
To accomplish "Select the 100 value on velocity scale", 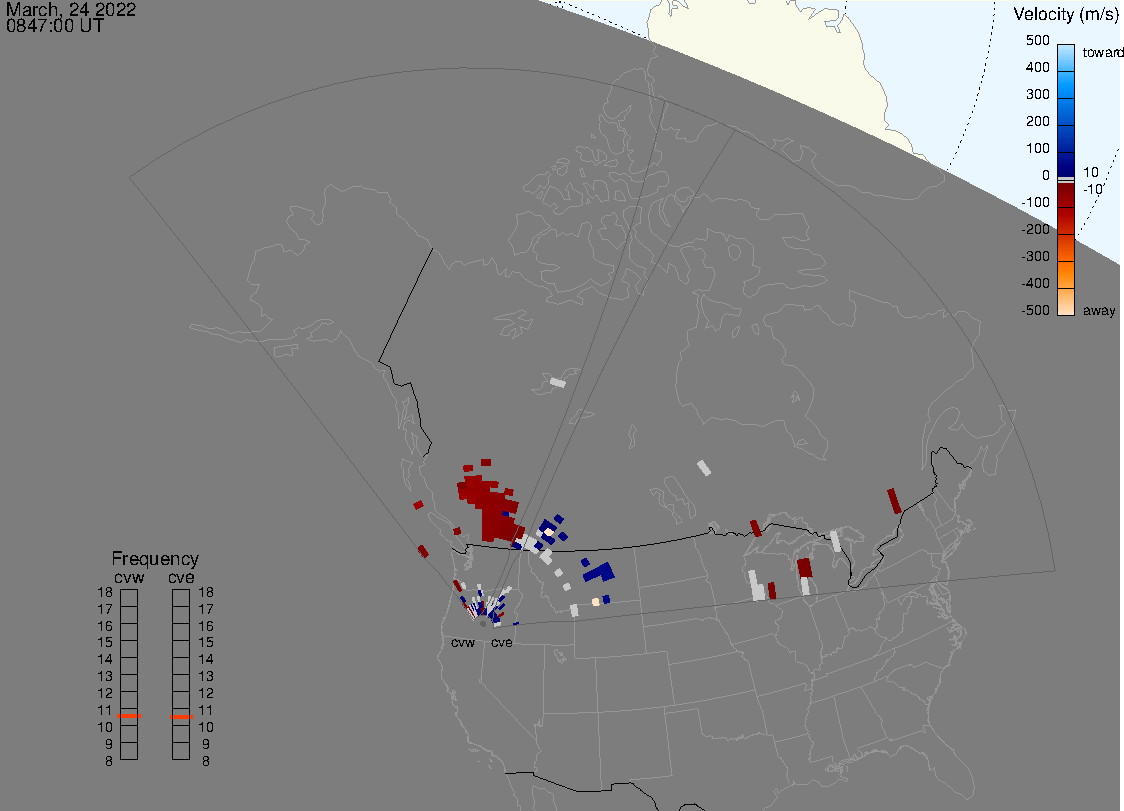I will click(x=1037, y=148).
